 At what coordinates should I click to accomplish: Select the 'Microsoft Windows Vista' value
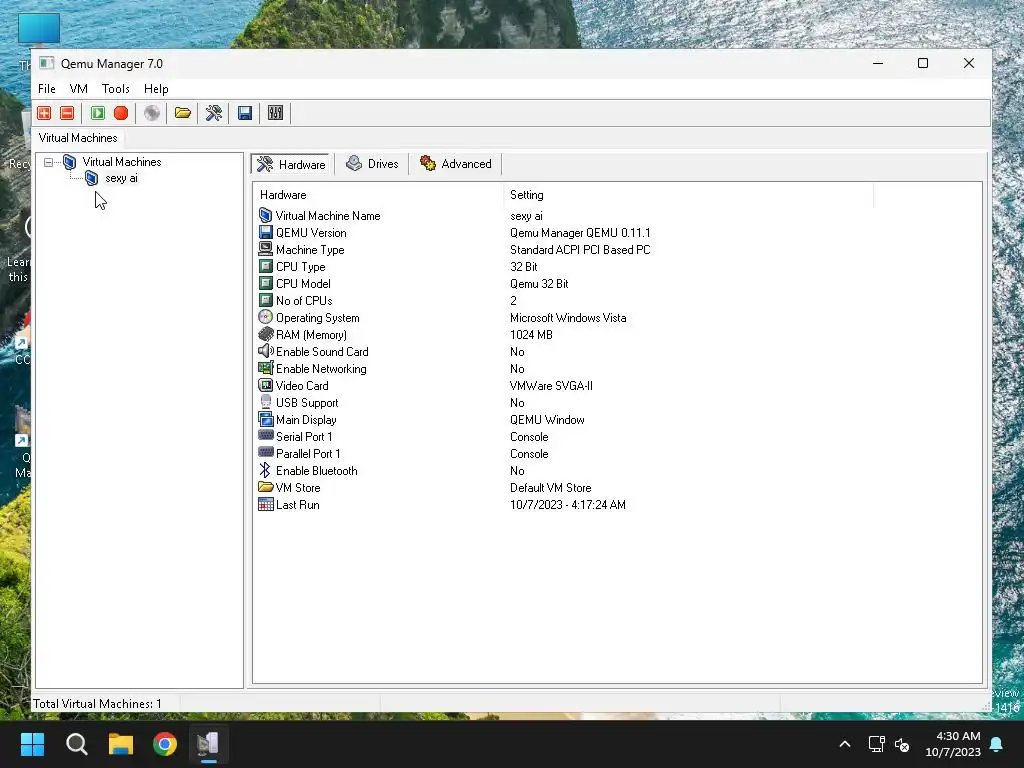click(568, 317)
